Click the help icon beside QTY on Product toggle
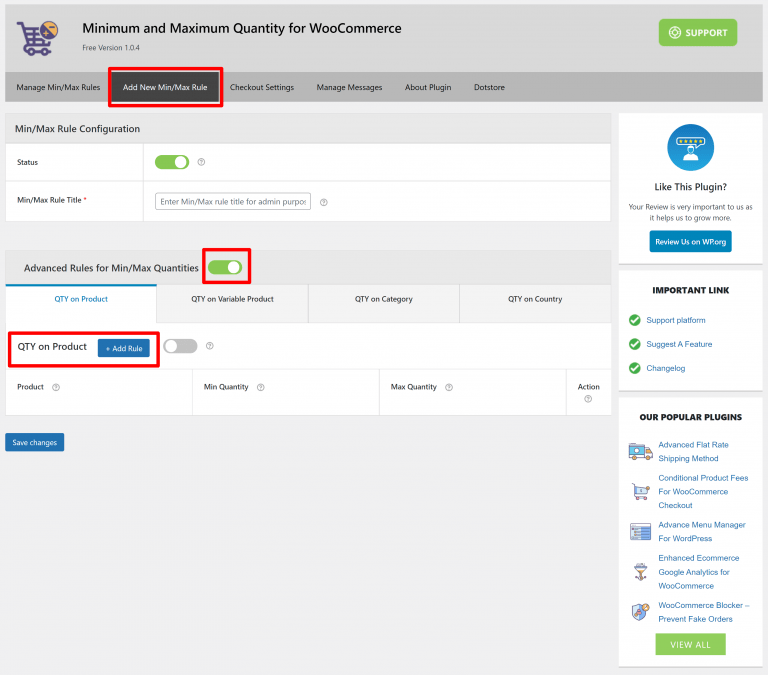 point(210,346)
